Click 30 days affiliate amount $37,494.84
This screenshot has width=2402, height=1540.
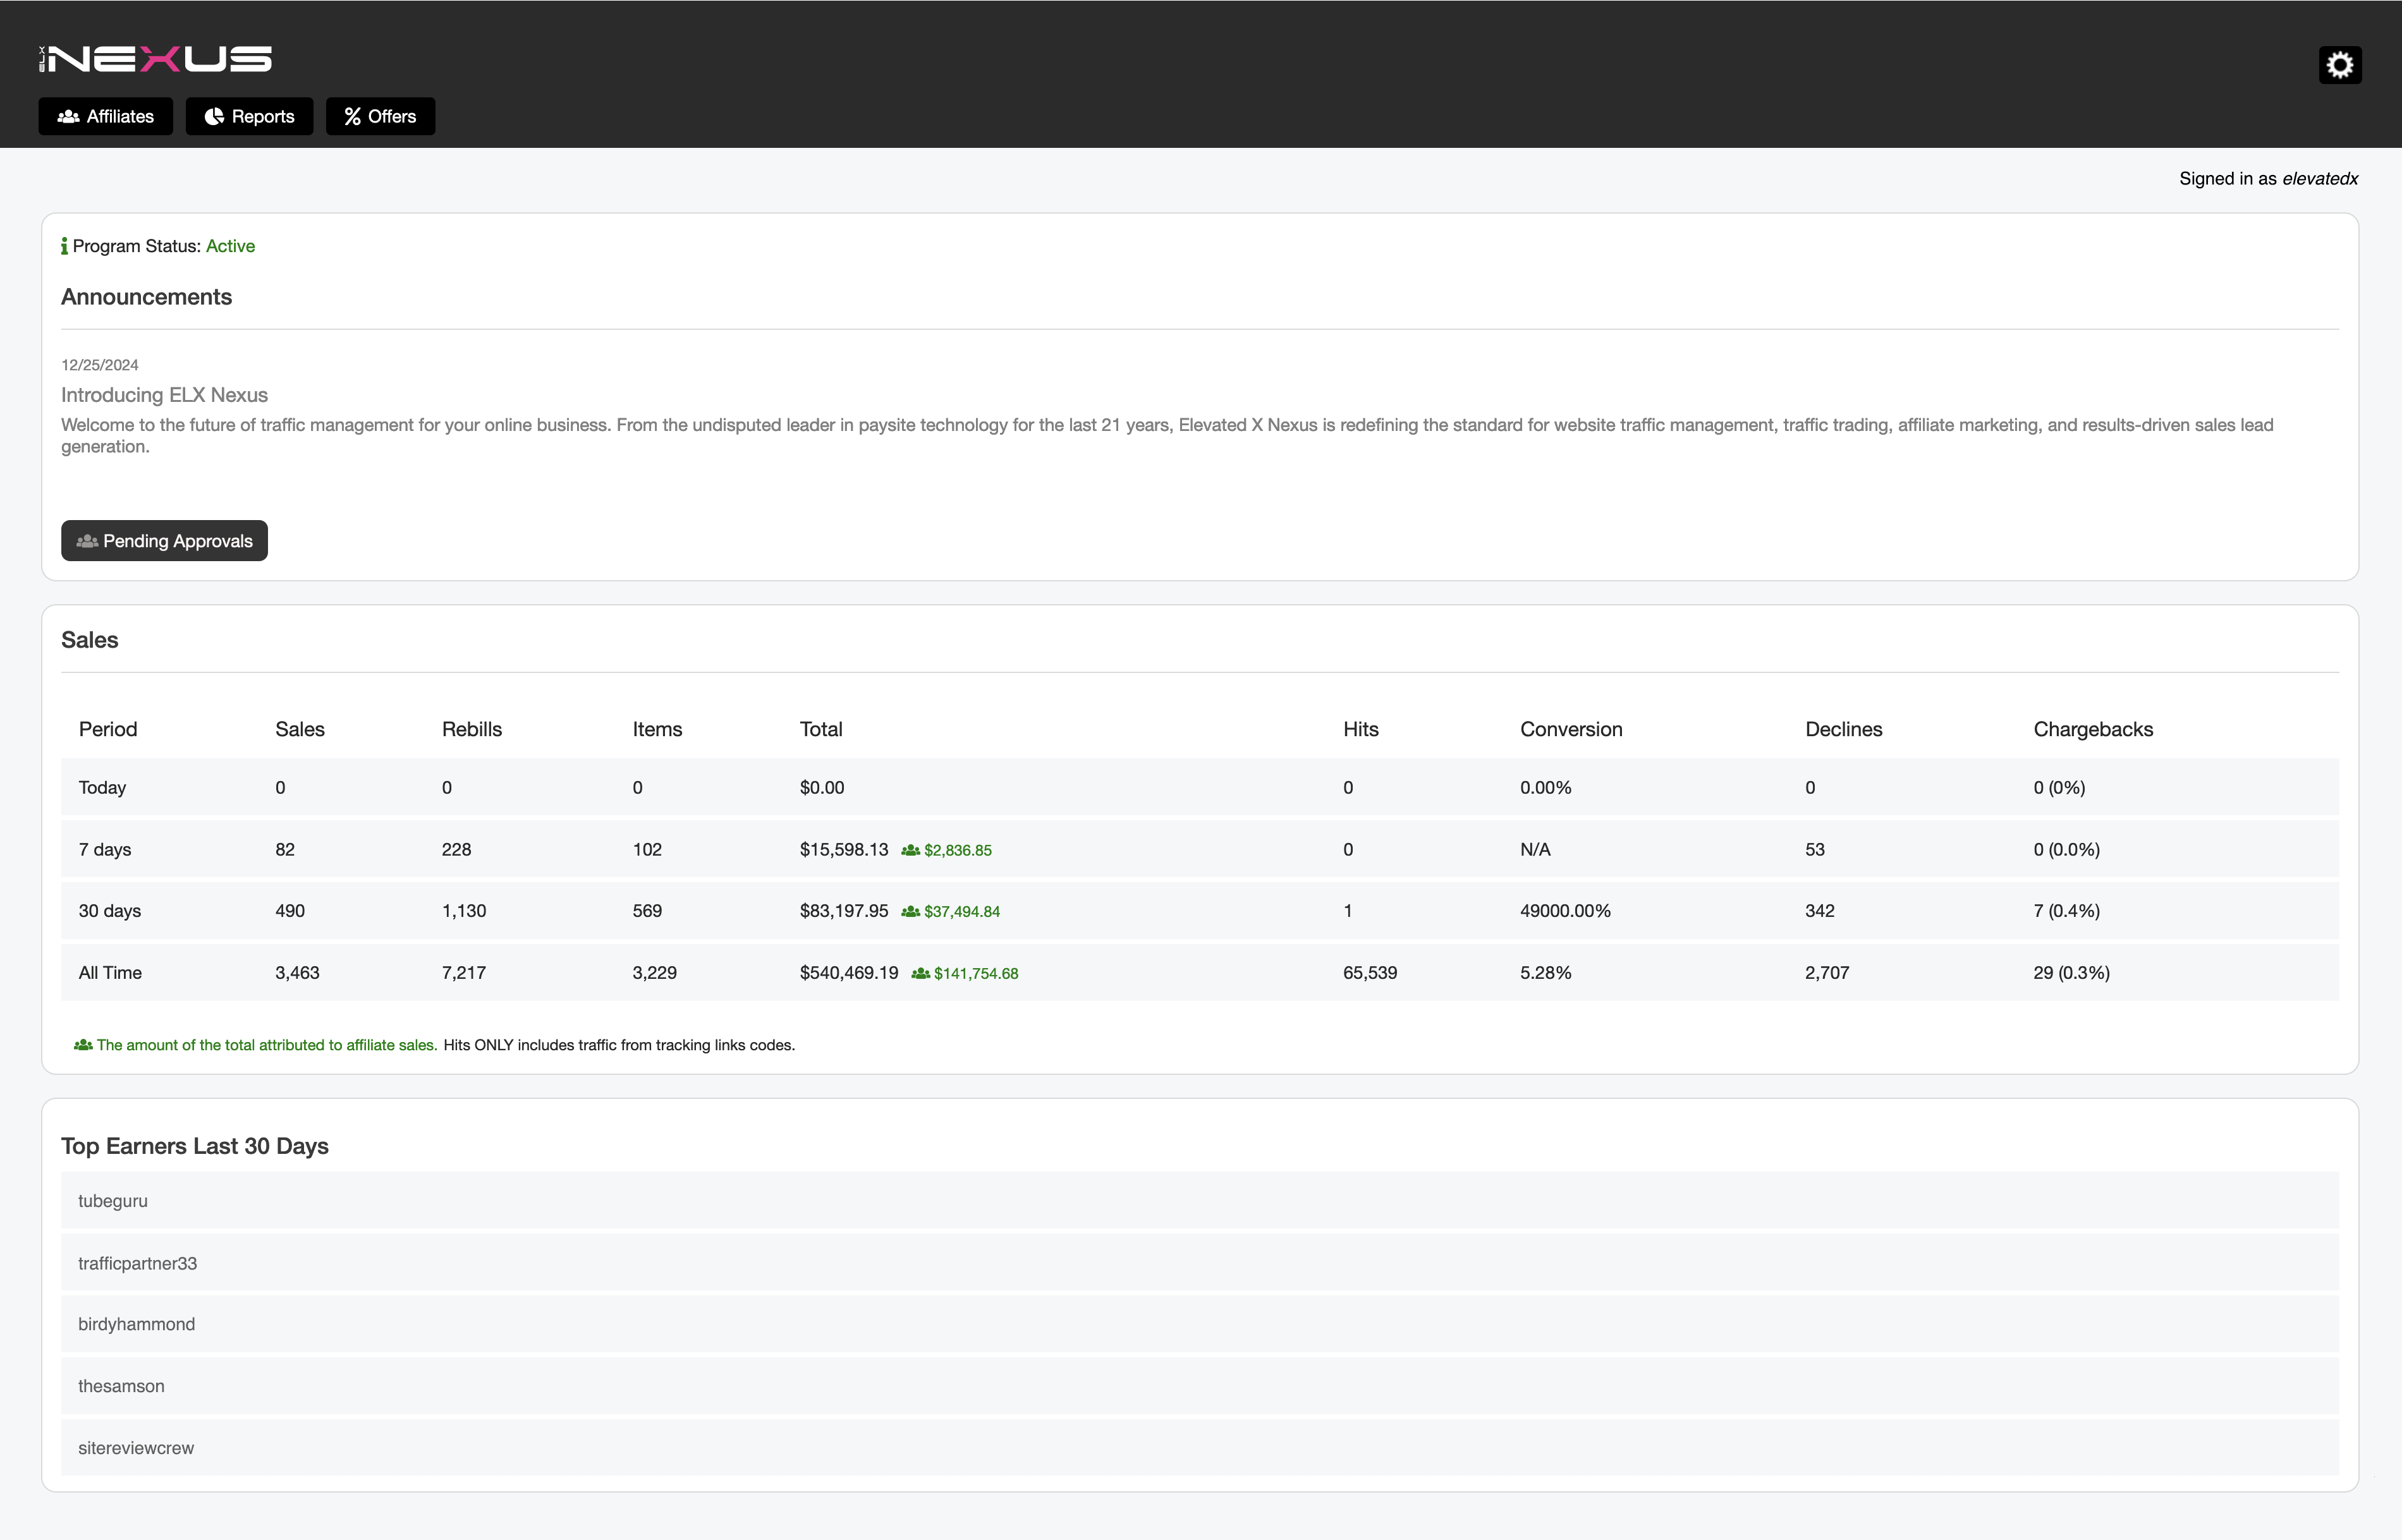coord(961,912)
